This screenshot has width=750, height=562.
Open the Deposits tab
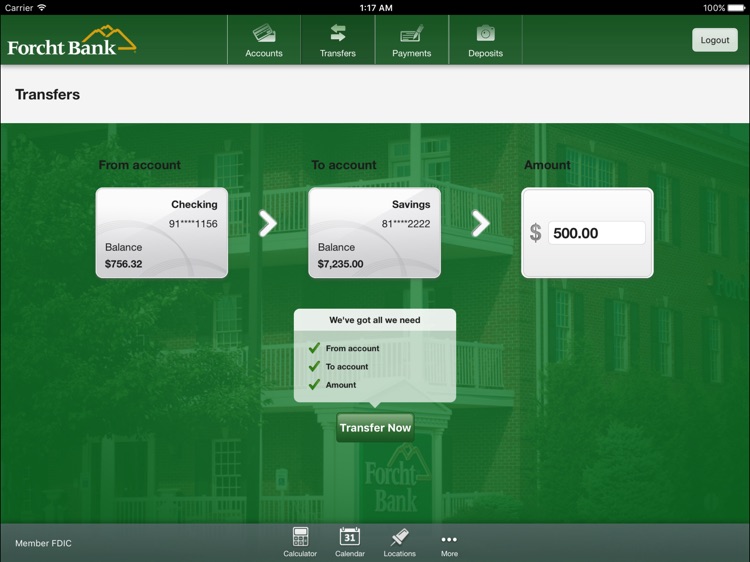click(485, 40)
